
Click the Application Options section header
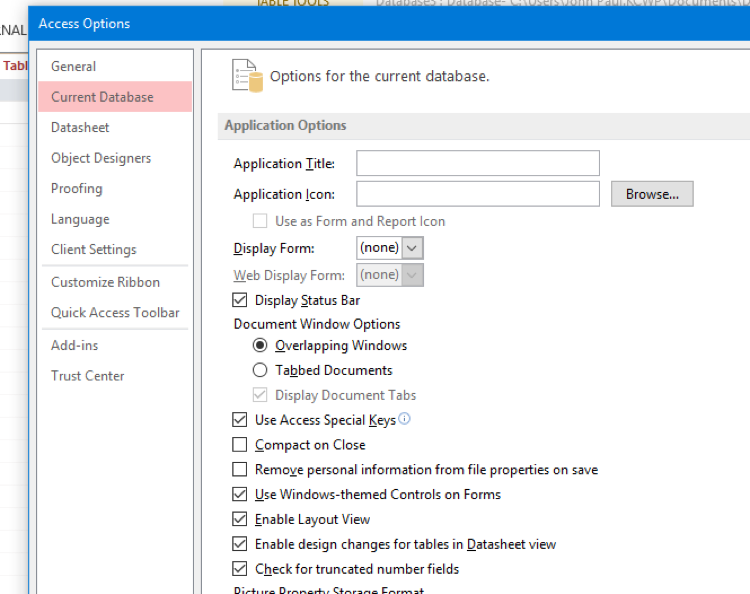point(484,126)
